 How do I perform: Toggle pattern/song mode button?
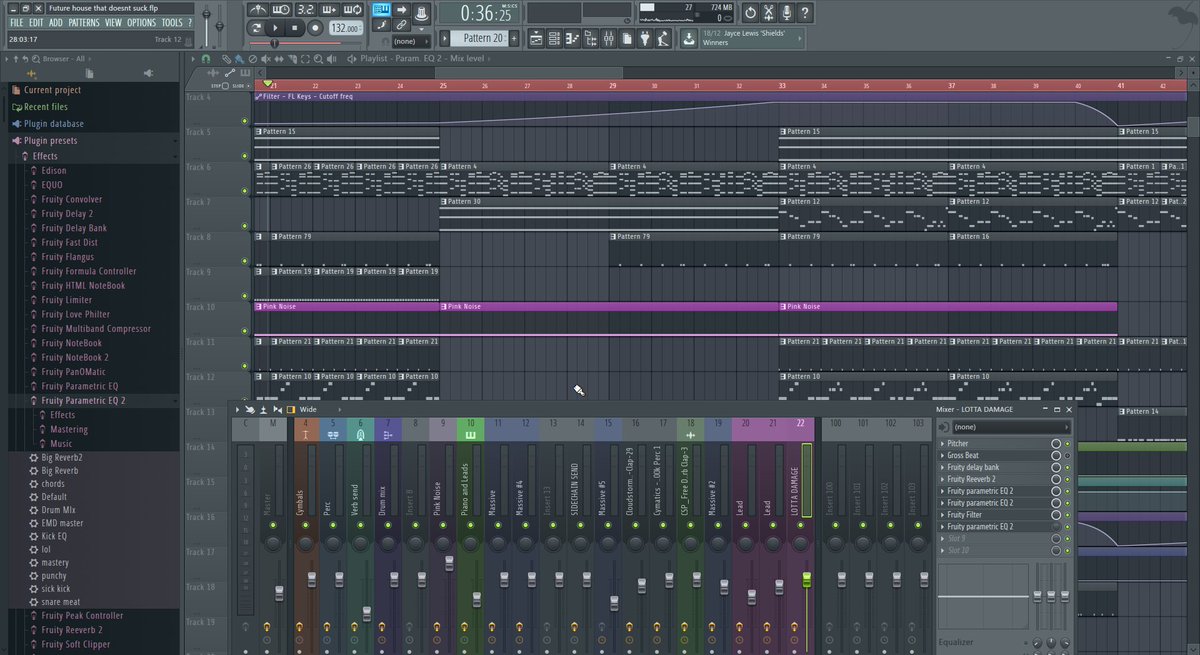coord(257,28)
